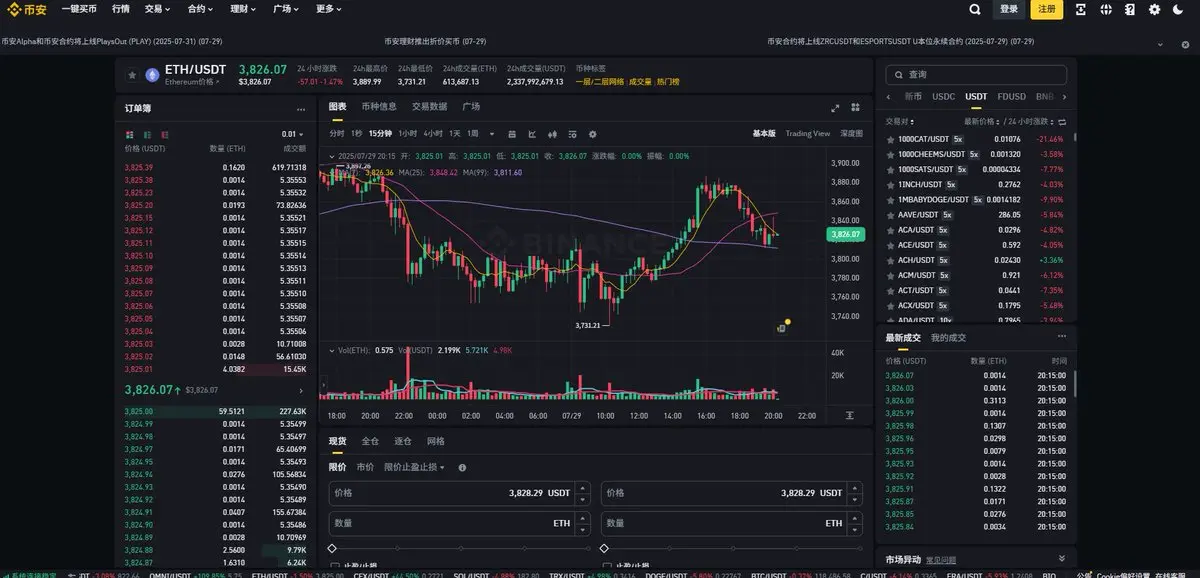Viewport: 1200px width, 578px height.
Task: Open Ethereum价格 link under pair name
Action: (x=191, y=82)
